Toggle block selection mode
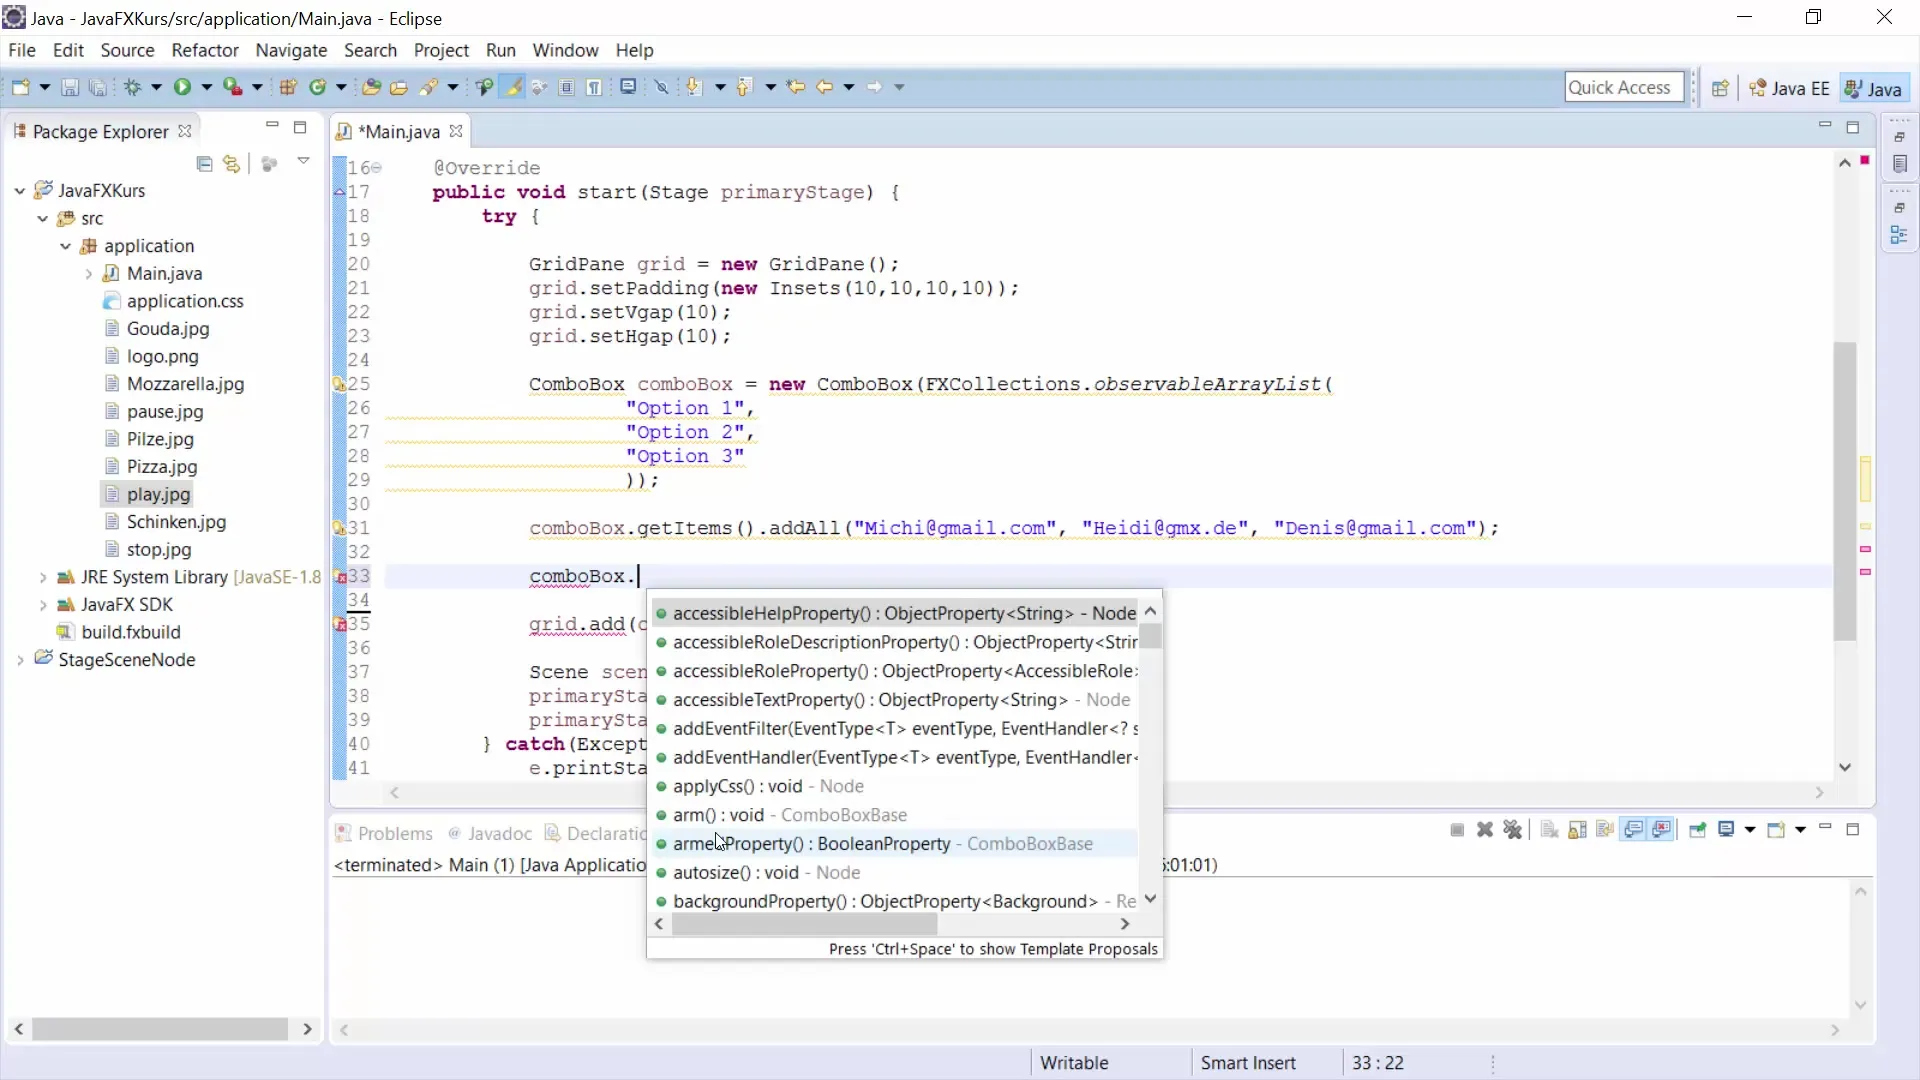Screen dimensions: 1920x1080 click(x=566, y=87)
